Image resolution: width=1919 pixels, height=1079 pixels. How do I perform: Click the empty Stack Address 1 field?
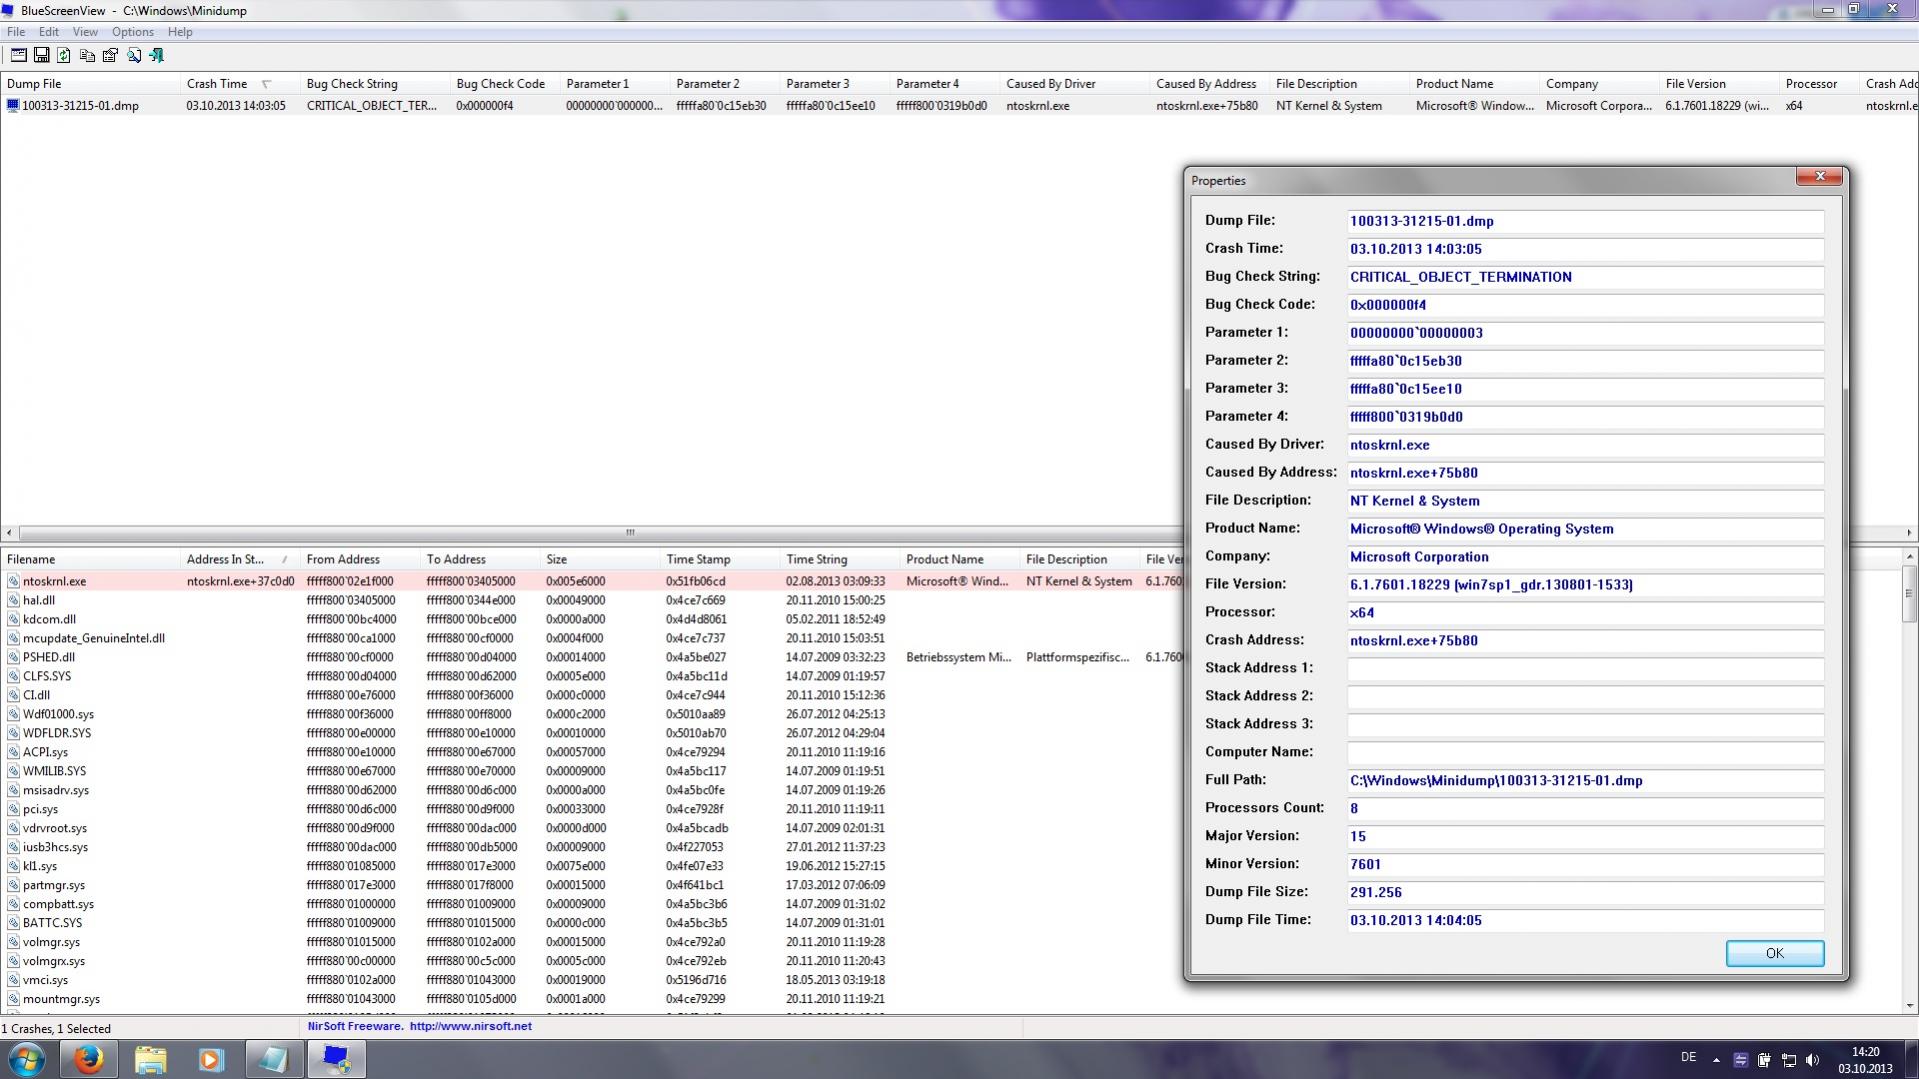1585,668
